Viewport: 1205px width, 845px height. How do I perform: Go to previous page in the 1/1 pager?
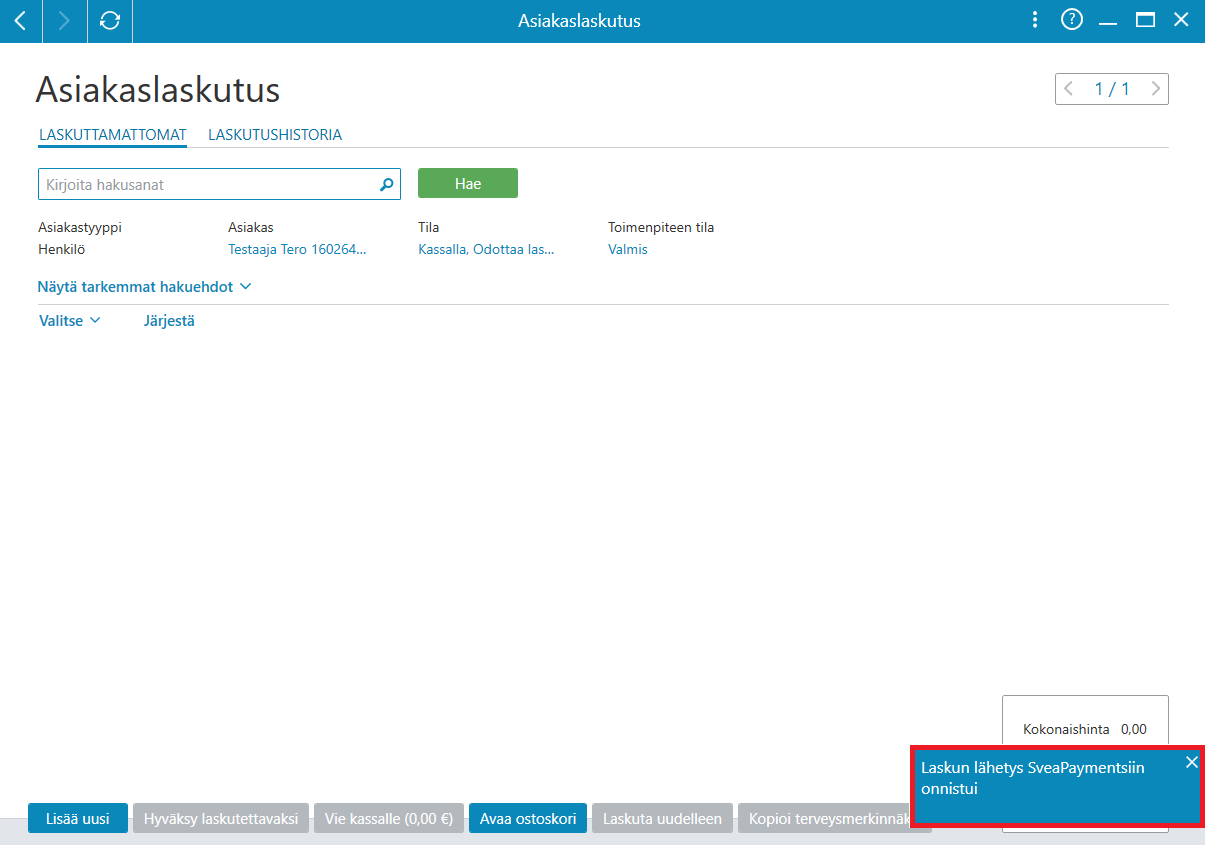(x=1069, y=89)
